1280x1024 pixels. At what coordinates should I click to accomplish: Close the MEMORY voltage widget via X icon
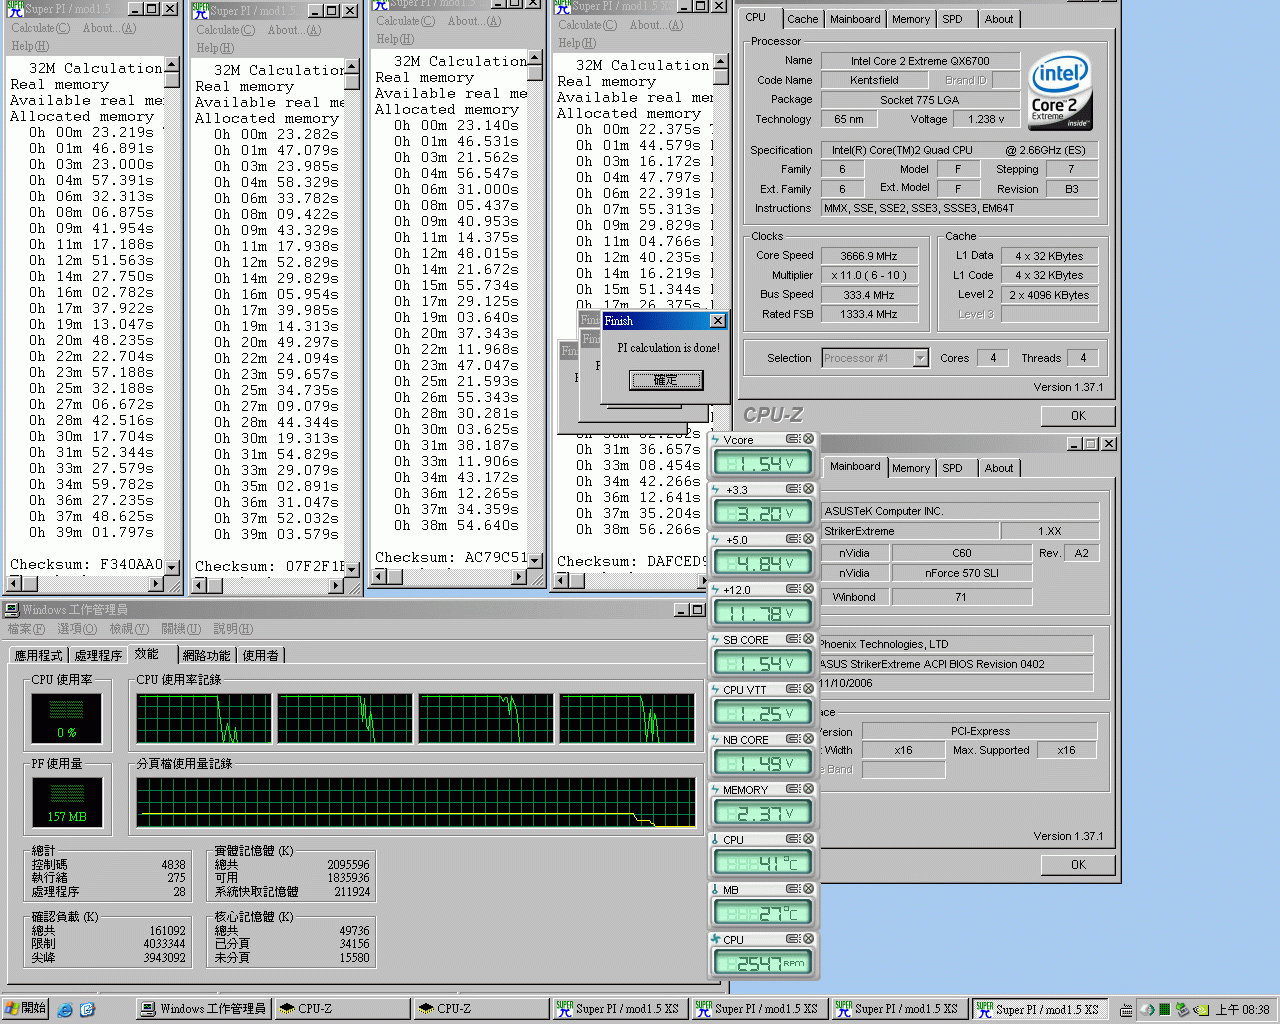[808, 789]
